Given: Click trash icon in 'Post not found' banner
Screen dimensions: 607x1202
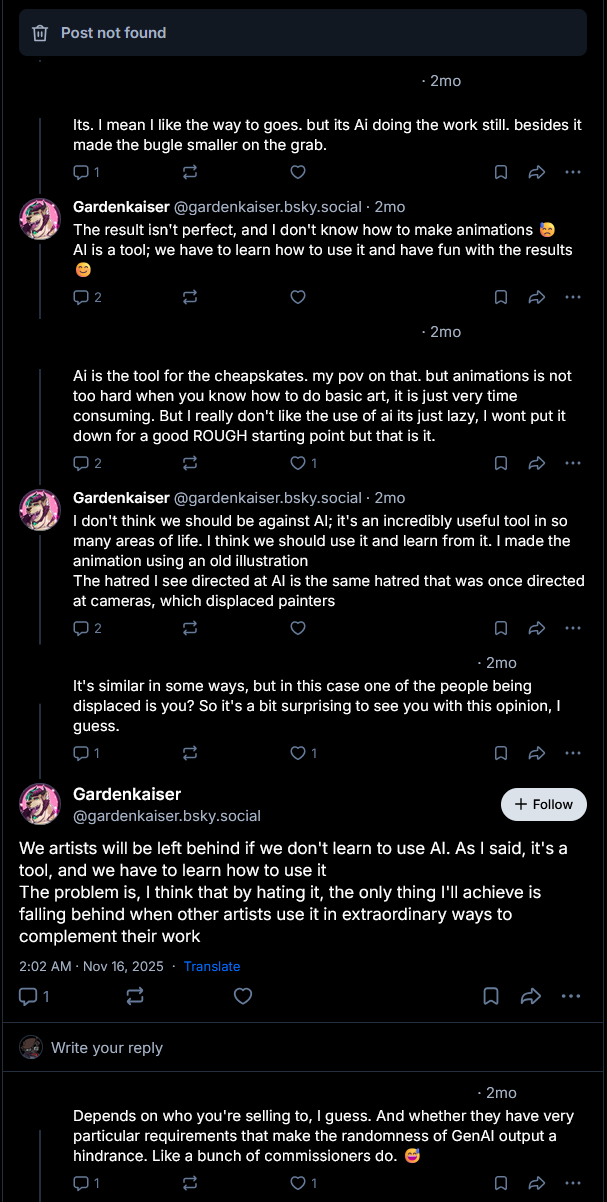Looking at the screenshot, I should pyautogui.click(x=40, y=33).
